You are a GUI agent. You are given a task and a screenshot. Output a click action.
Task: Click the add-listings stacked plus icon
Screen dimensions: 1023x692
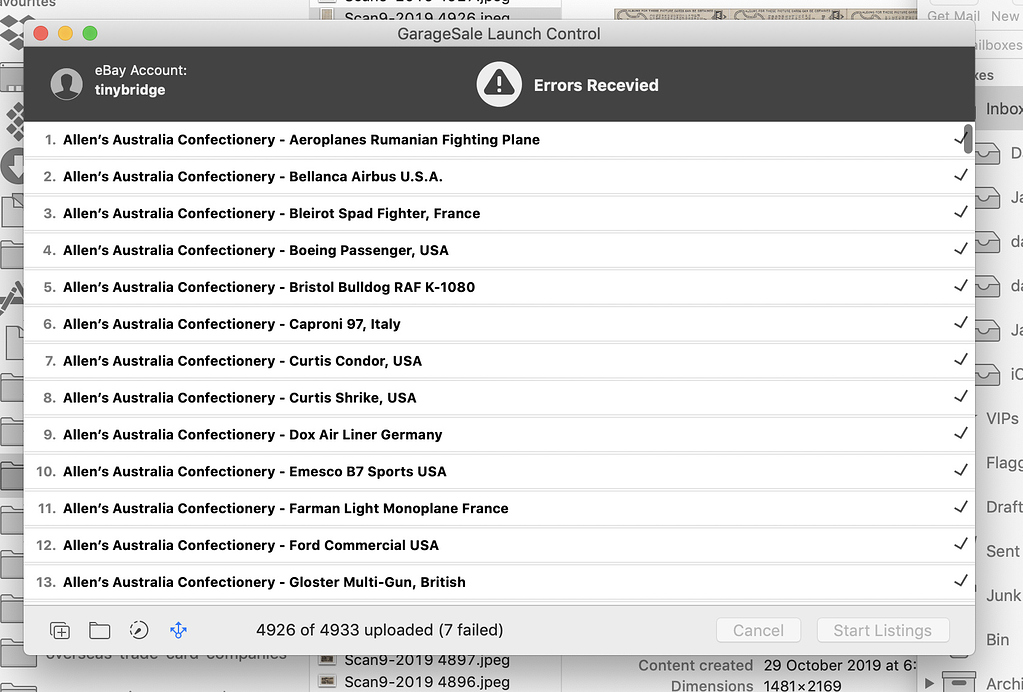click(x=60, y=630)
